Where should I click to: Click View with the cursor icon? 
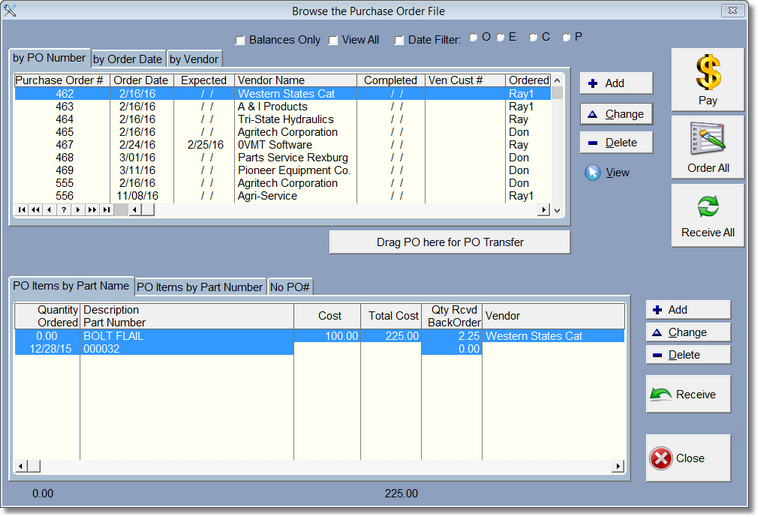(x=608, y=172)
